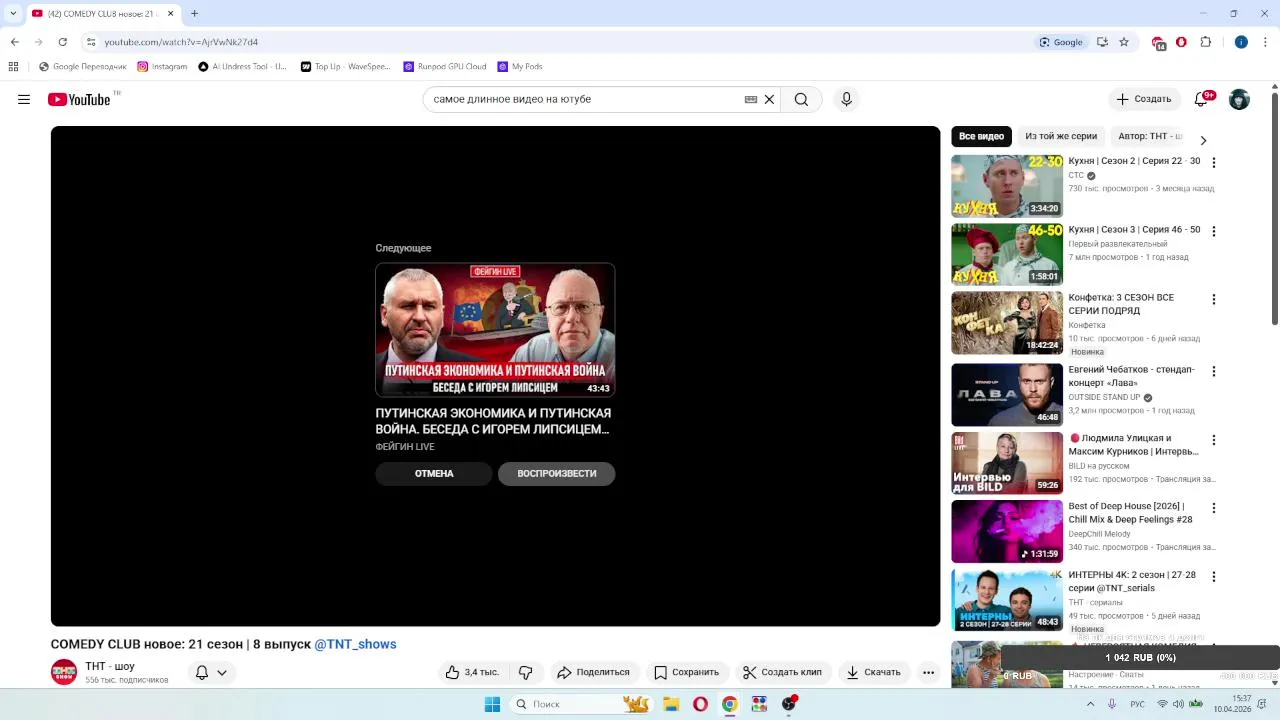Open the red Opera-style extension icon
1280x720 pixels.
pyautogui.click(x=1181, y=42)
